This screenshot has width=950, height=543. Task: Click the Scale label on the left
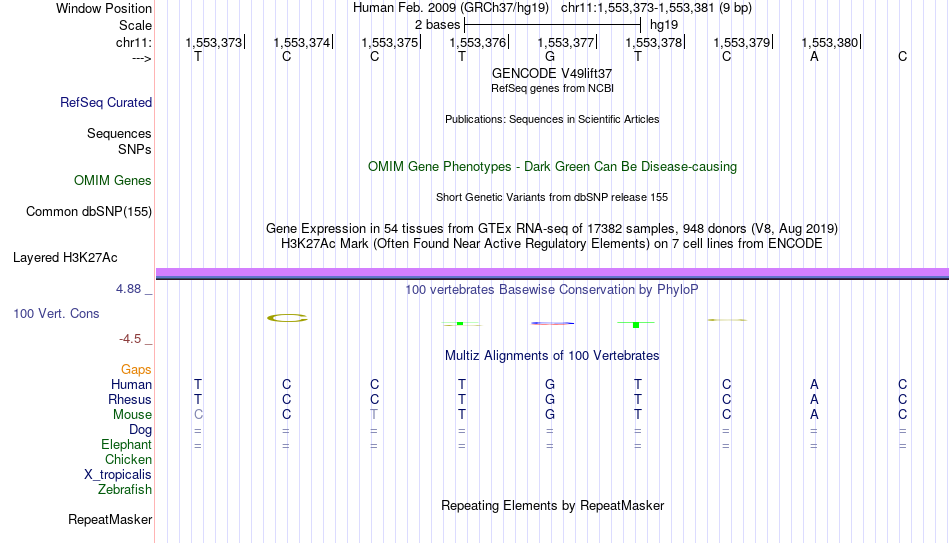pyautogui.click(x=136, y=25)
